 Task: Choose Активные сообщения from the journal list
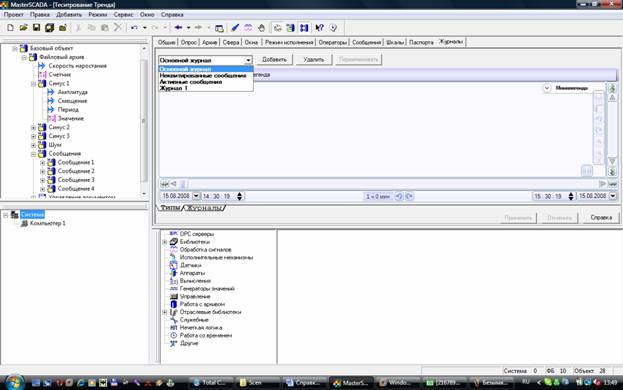(x=191, y=82)
